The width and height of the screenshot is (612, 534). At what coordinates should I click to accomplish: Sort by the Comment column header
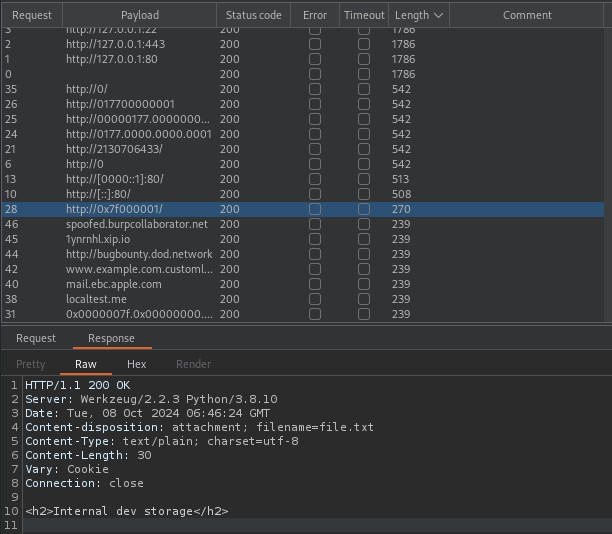click(527, 15)
